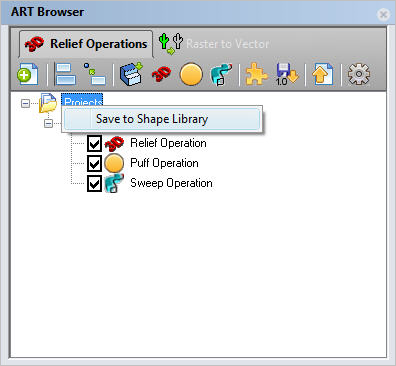The height and width of the screenshot is (366, 396).
Task: Click the teal icon beside Sweep Operation
Action: click(x=114, y=183)
